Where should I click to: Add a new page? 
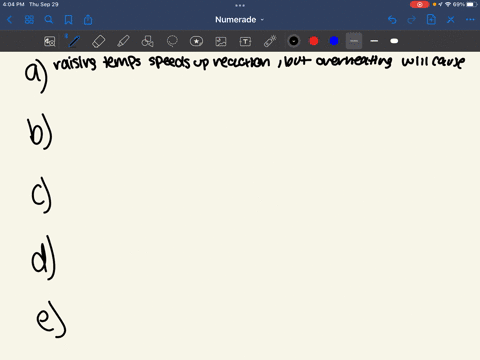coord(431,20)
